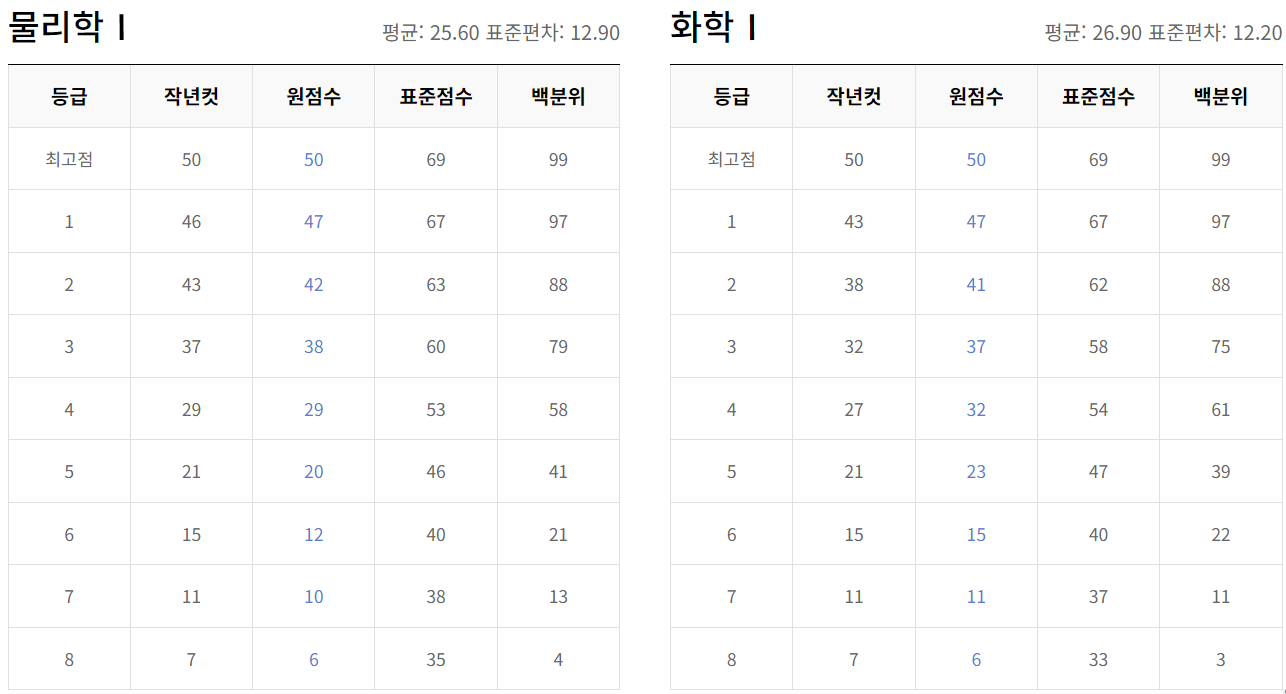Open 원점수 41 link in 화학 I grade 2

click(976, 285)
